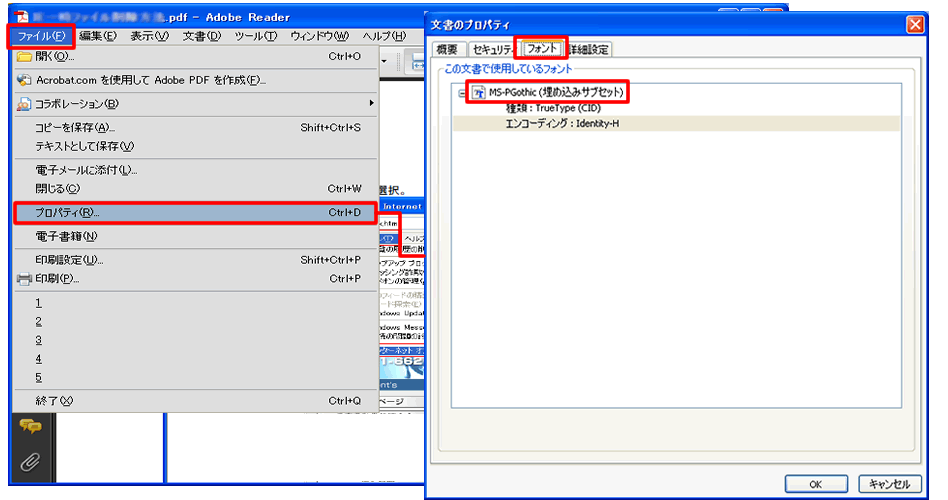Open the ウィンドウ(W) menu
The width and height of the screenshot is (948, 500).
[319, 36]
